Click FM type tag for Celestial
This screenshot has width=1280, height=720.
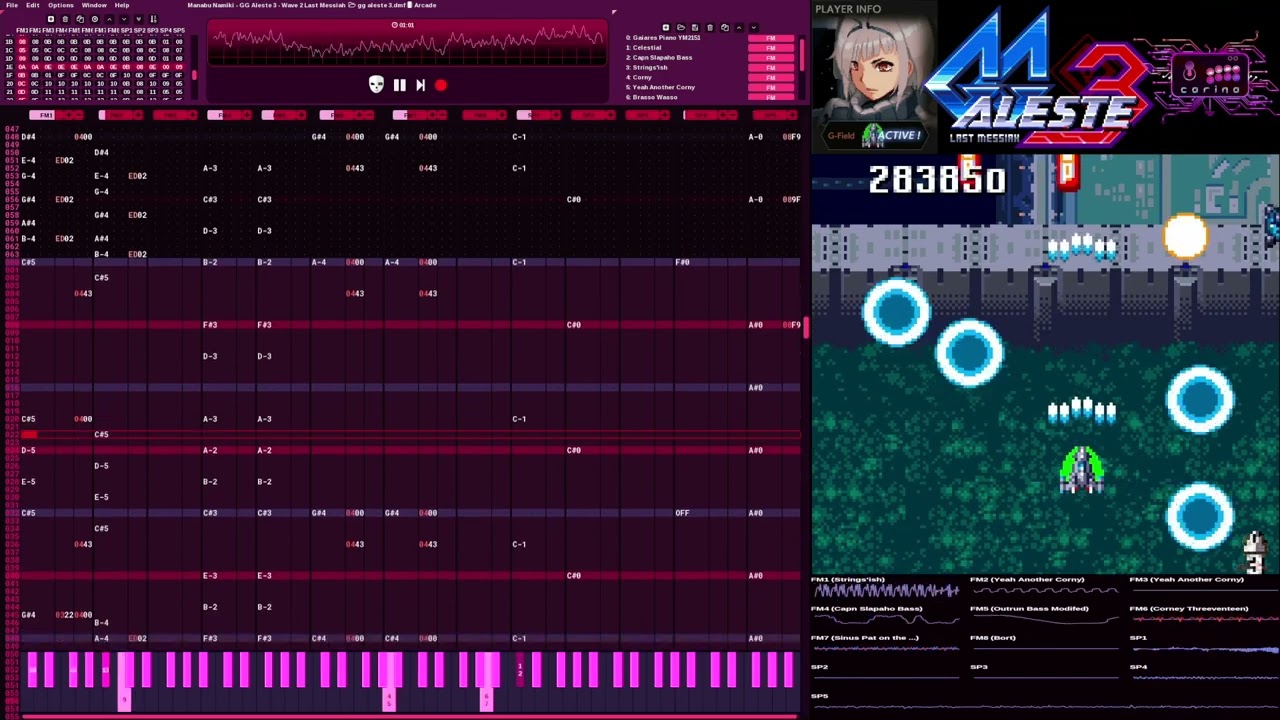pyautogui.click(x=771, y=48)
